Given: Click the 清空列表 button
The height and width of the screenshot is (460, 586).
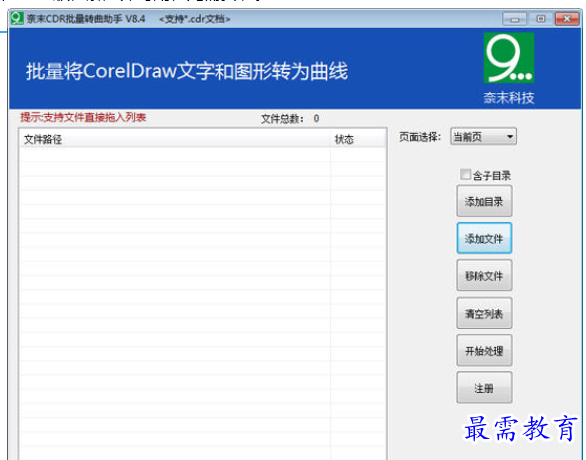Looking at the screenshot, I should coord(484,313).
